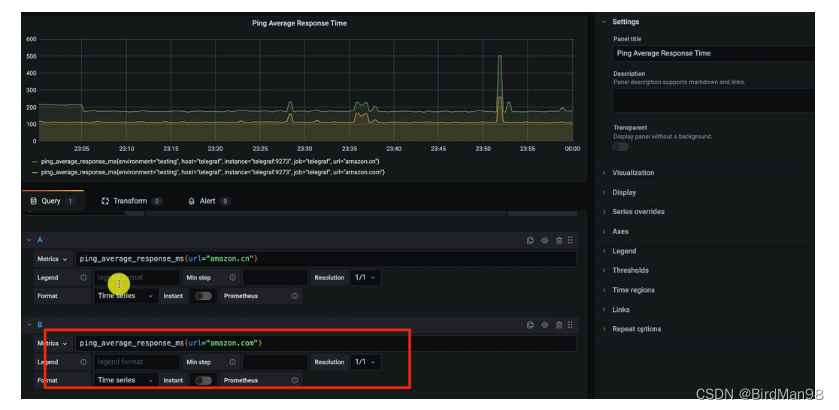The height and width of the screenshot is (410, 839).
Task: Toggle Instant switch in query A
Action: (203, 296)
